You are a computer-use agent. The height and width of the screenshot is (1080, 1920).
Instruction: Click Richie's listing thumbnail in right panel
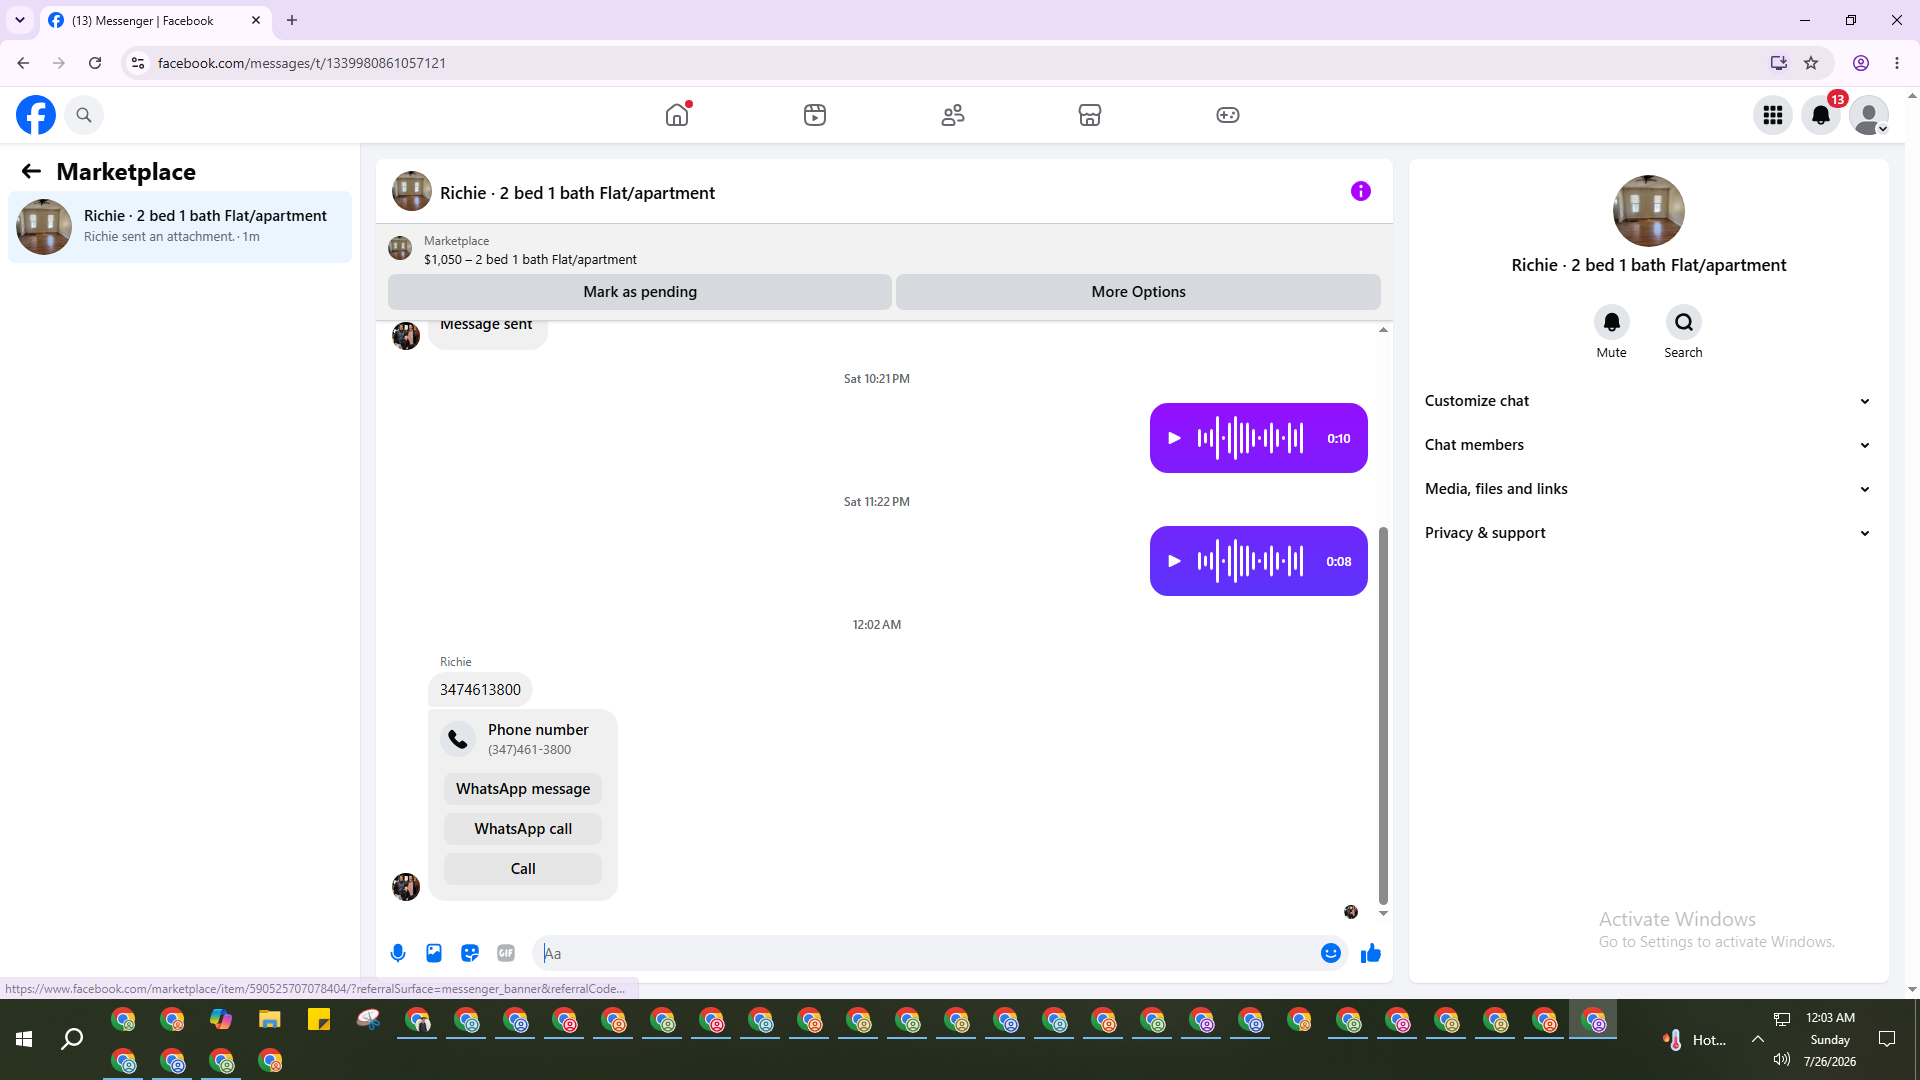(1648, 211)
